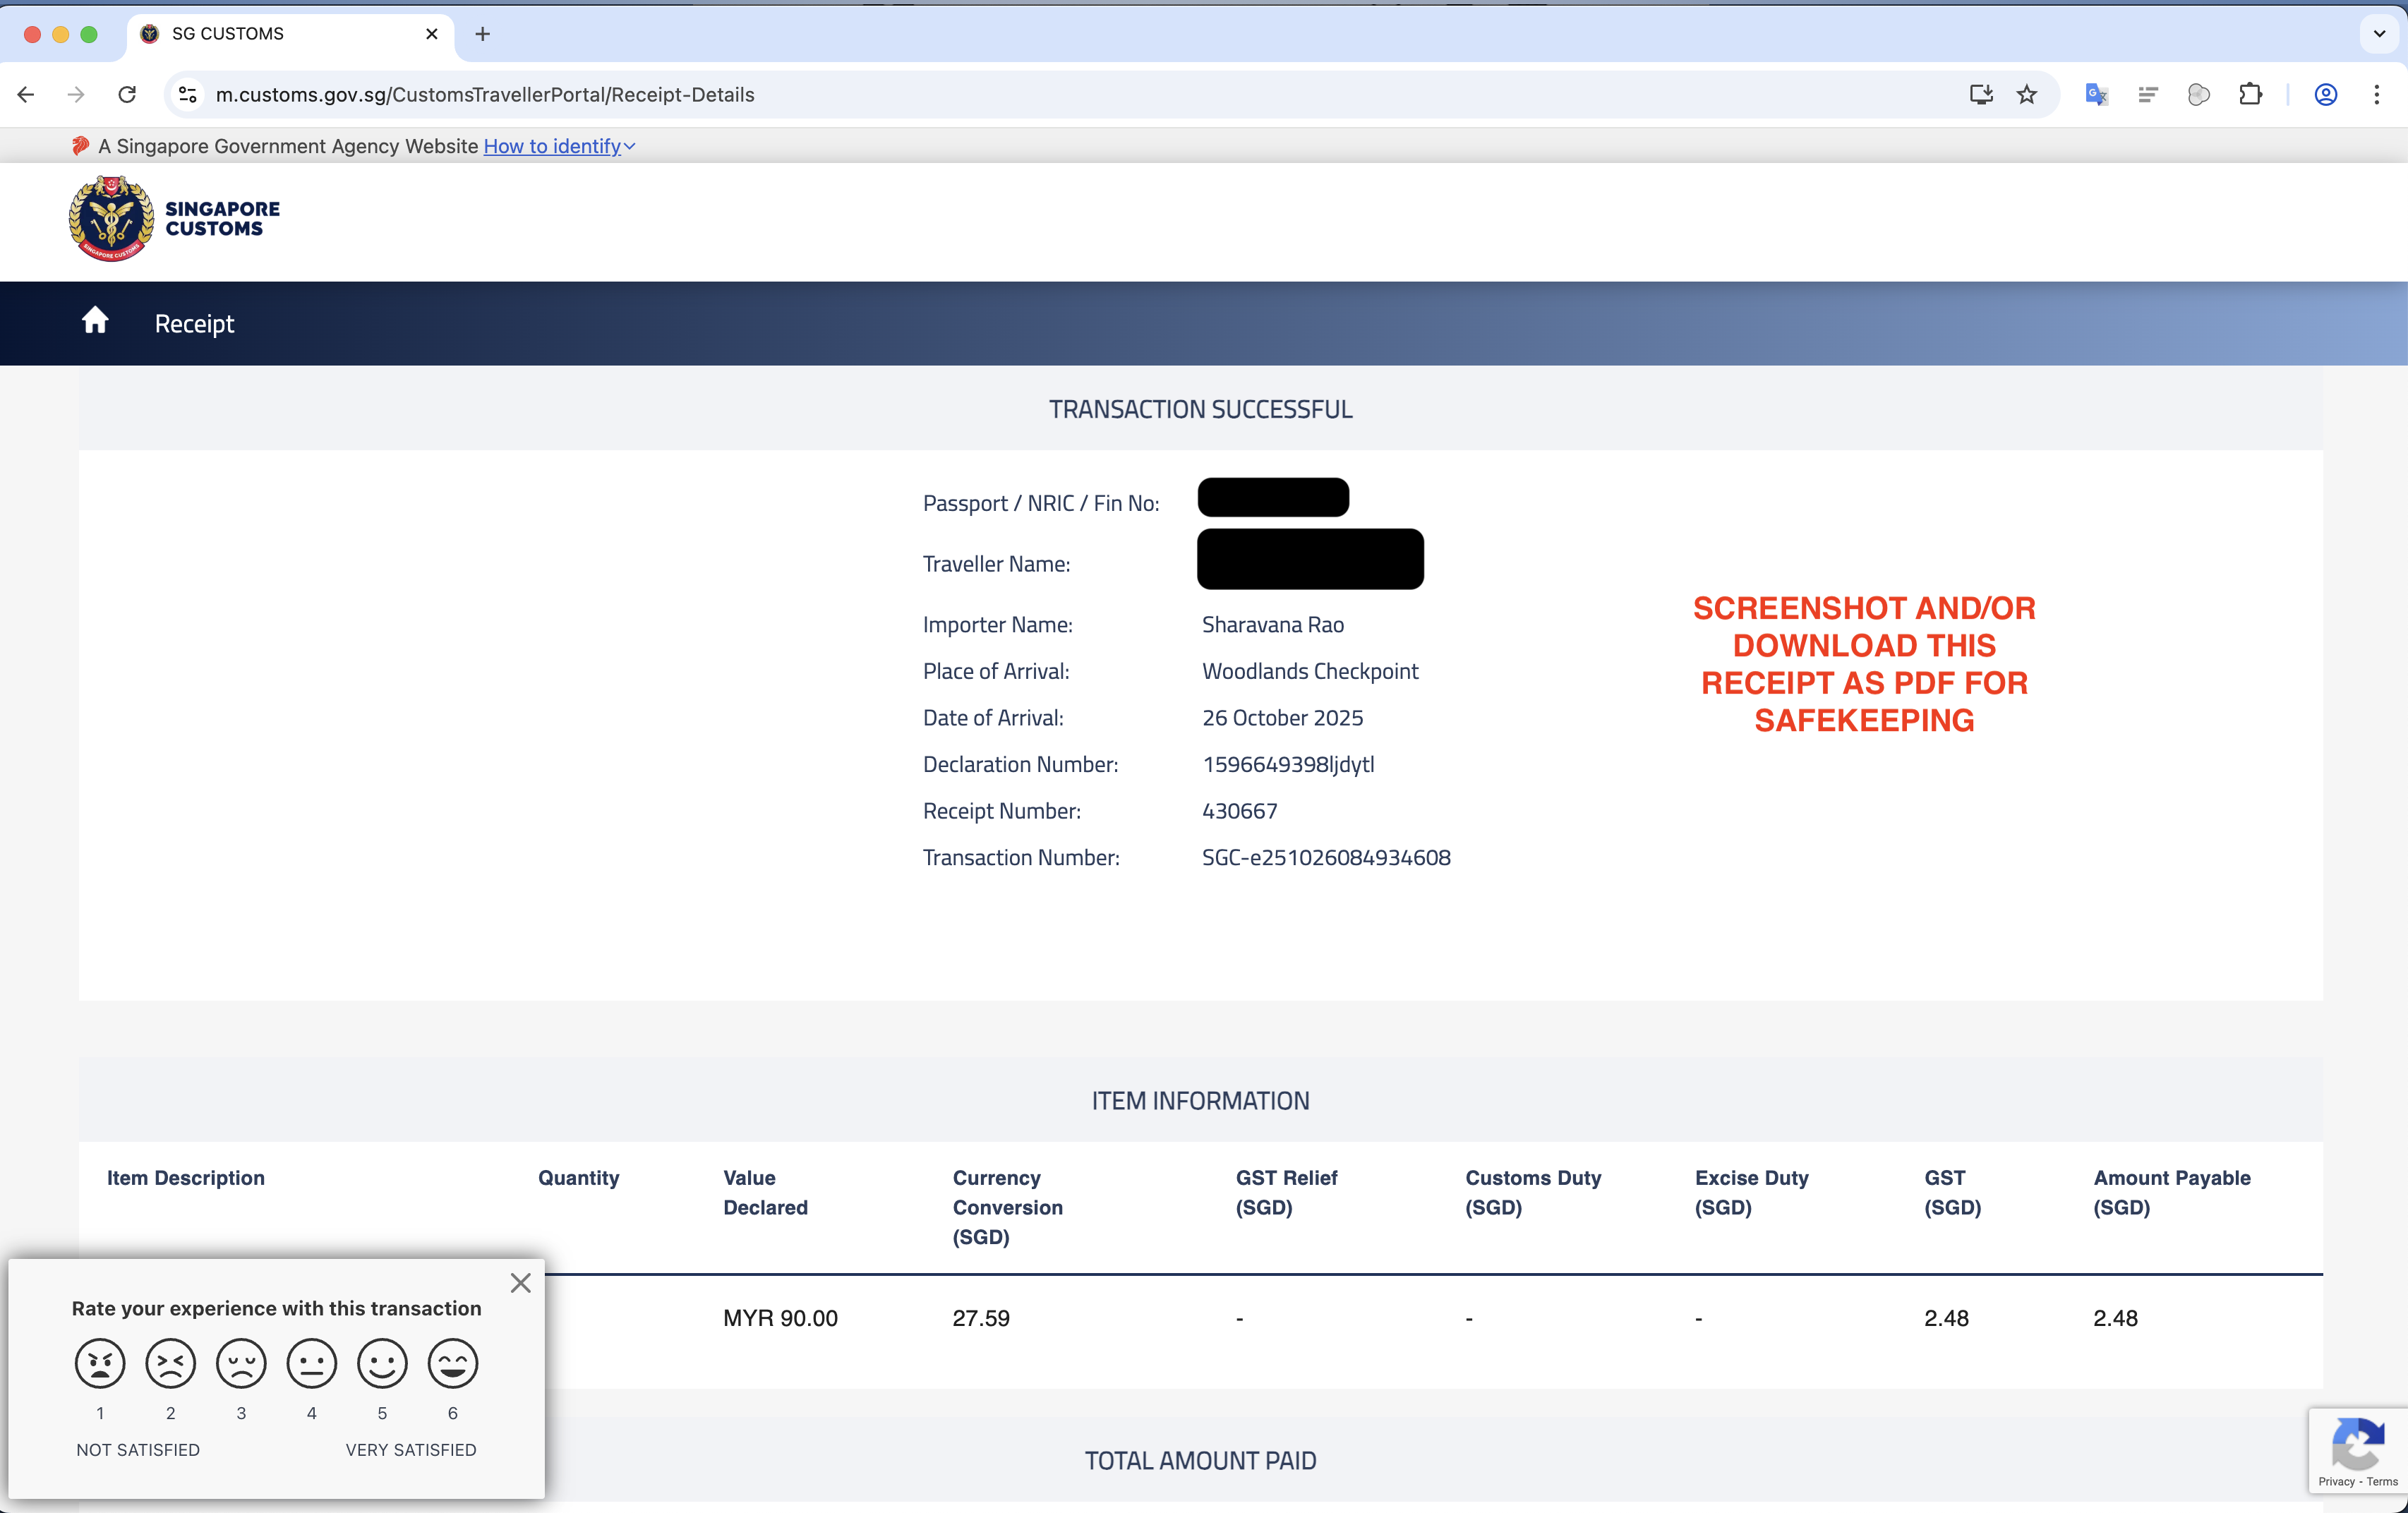Dismiss the transaction rating popup

point(520,1282)
